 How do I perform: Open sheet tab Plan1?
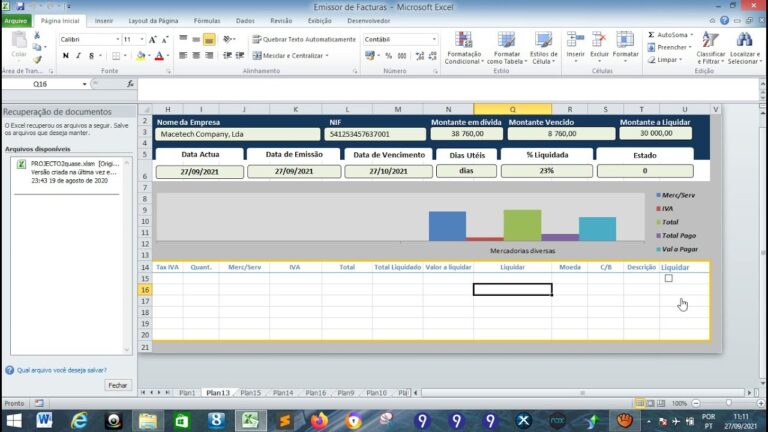tap(187, 393)
